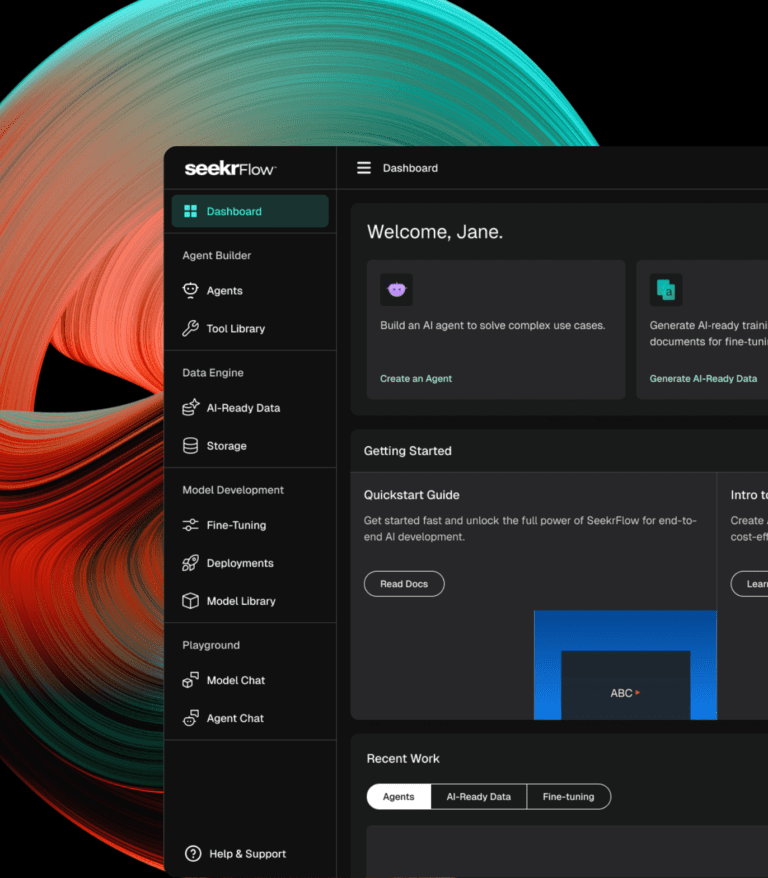768x878 pixels.
Task: Click the Model Chat icon
Action: click(x=190, y=680)
